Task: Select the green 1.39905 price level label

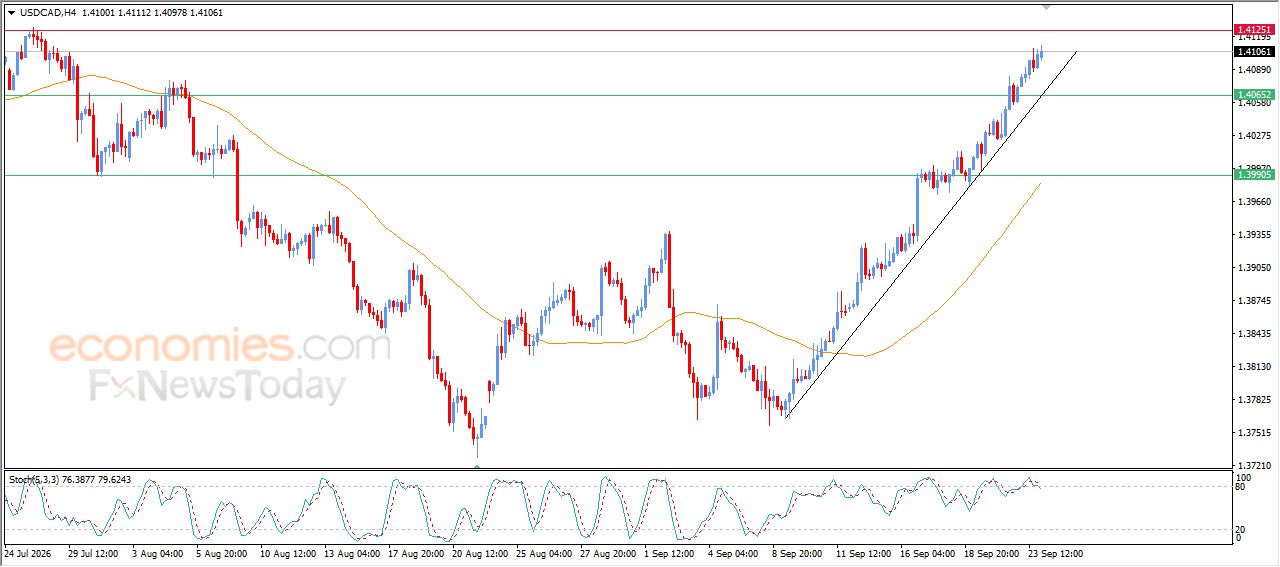Action: 1254,175
